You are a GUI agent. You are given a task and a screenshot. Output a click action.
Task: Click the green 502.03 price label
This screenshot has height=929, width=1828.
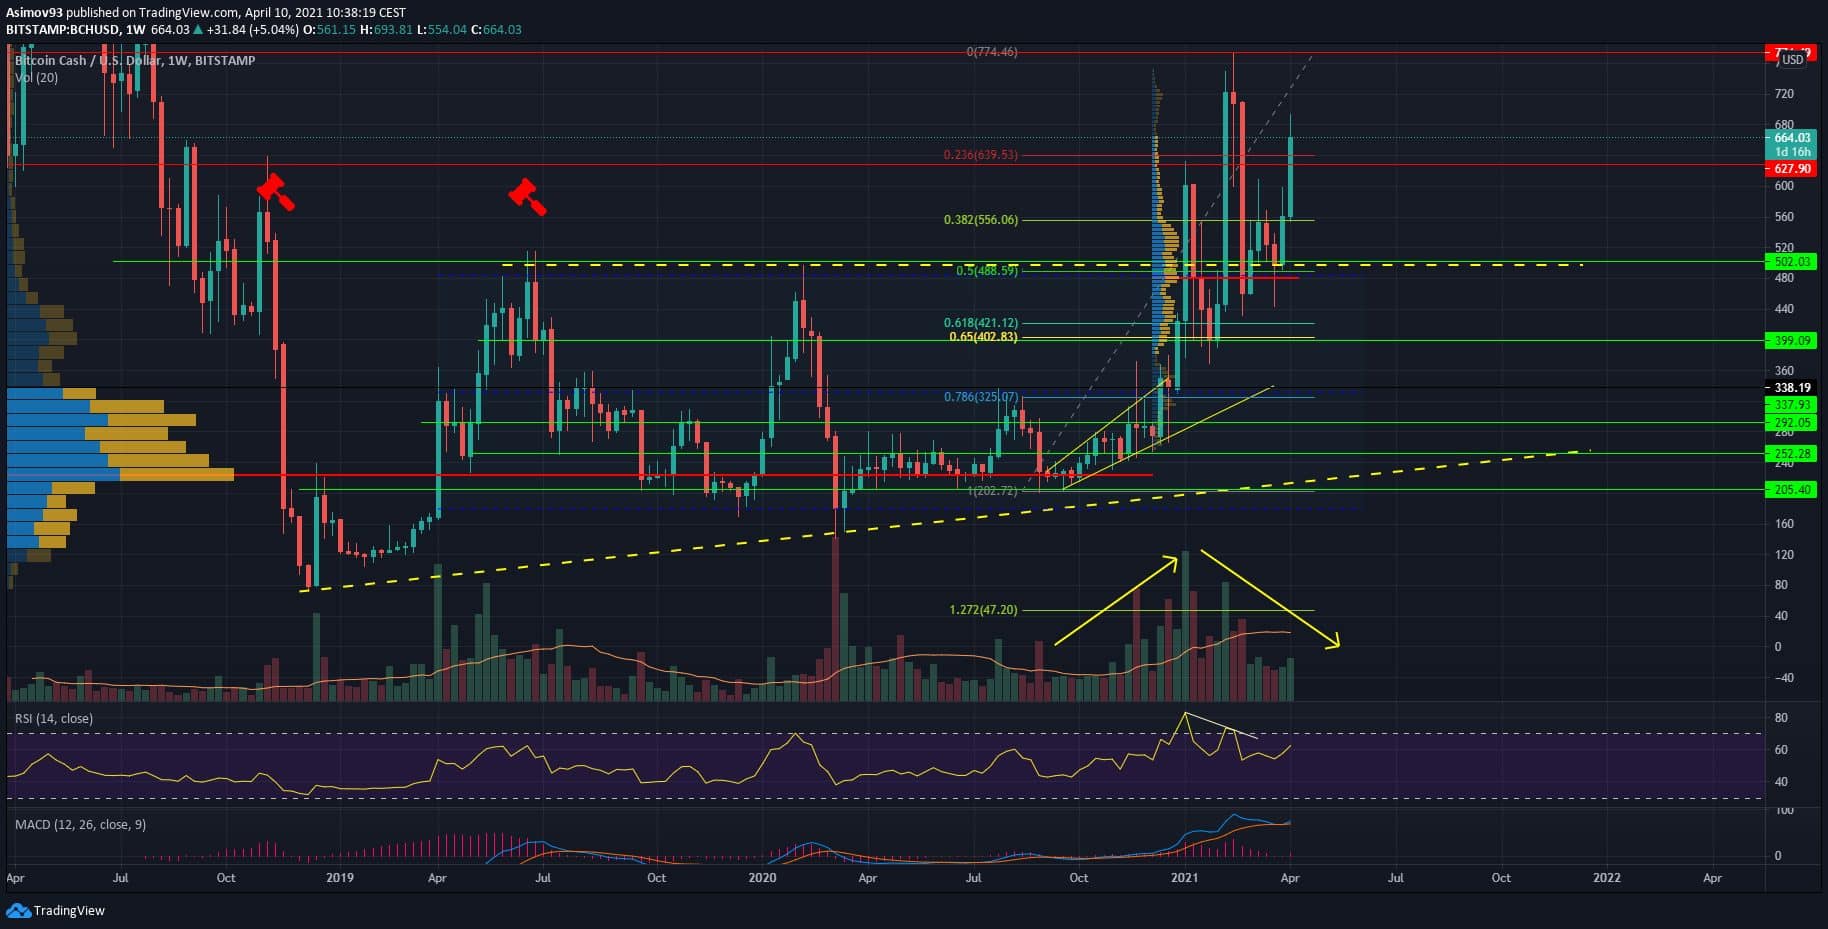coord(1791,262)
